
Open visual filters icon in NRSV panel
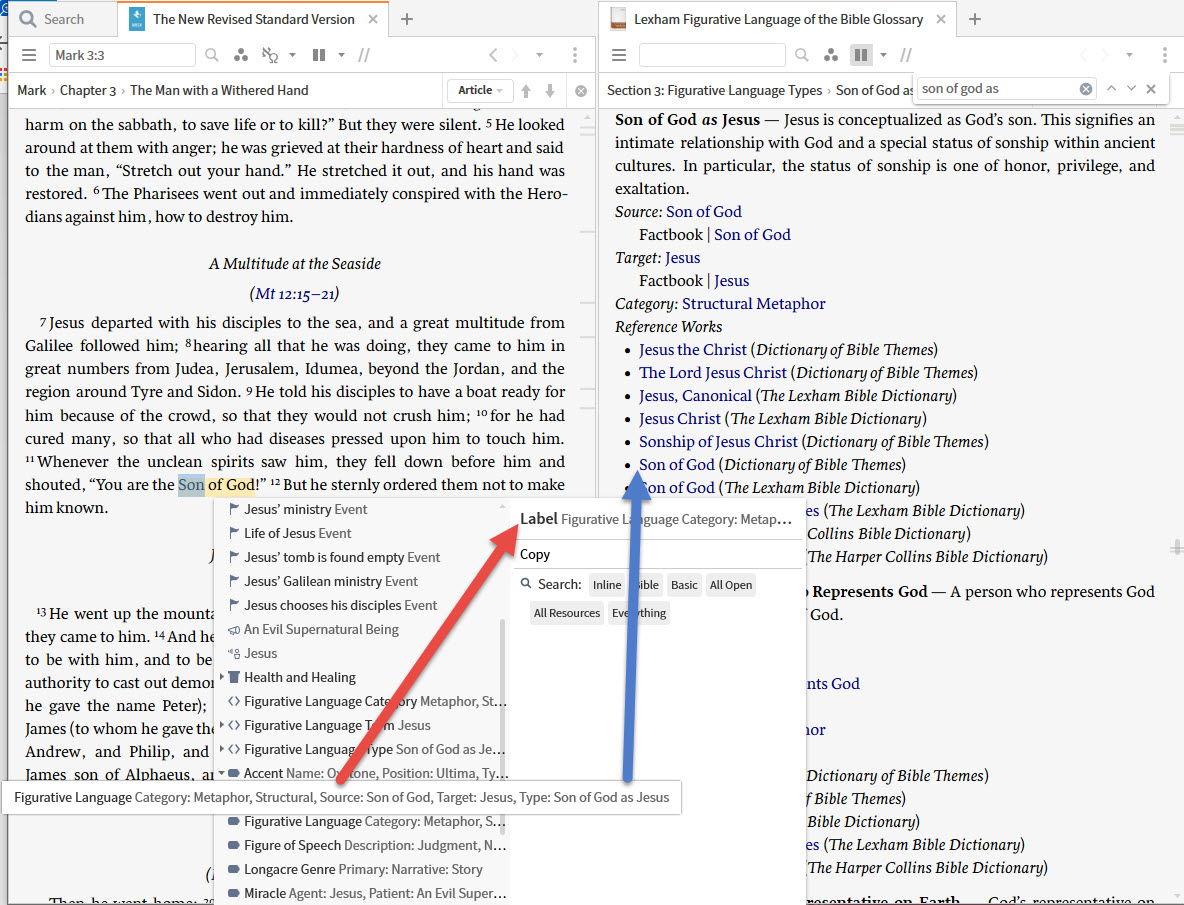241,55
